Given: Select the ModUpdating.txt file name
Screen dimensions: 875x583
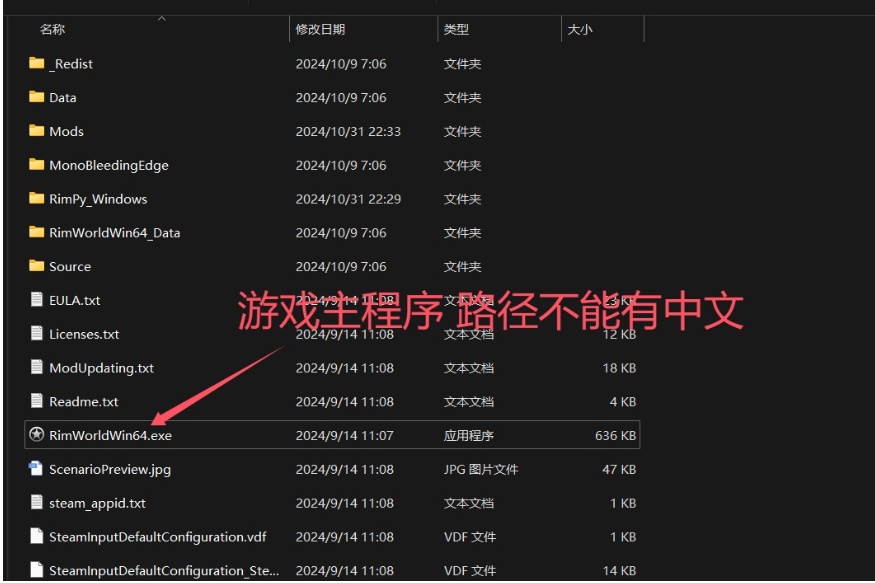Looking at the screenshot, I should click(x=102, y=368).
